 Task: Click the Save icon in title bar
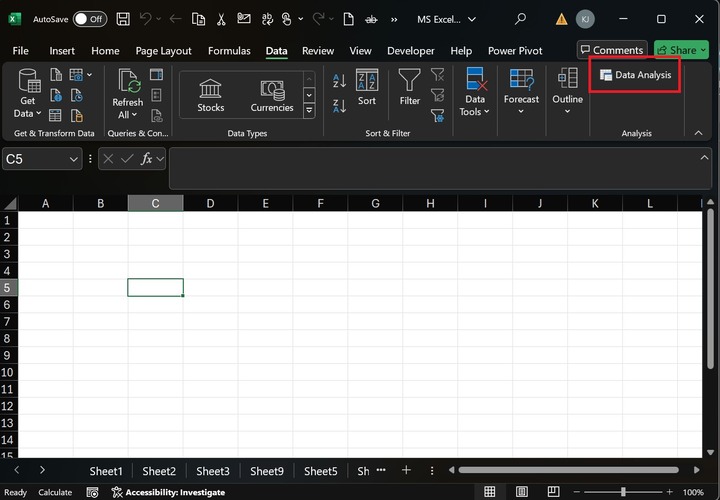[122, 19]
